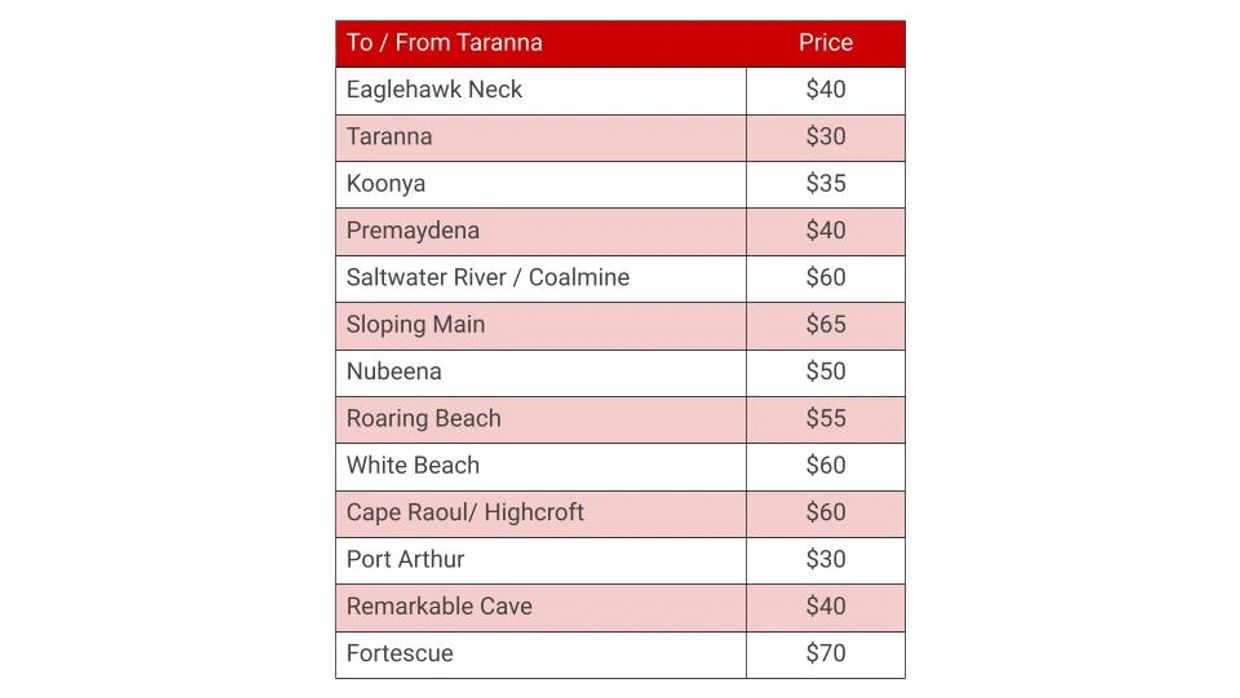Image resolution: width=1240 pixels, height=698 pixels.
Task: Select the Koonya destination
Action: point(386,184)
